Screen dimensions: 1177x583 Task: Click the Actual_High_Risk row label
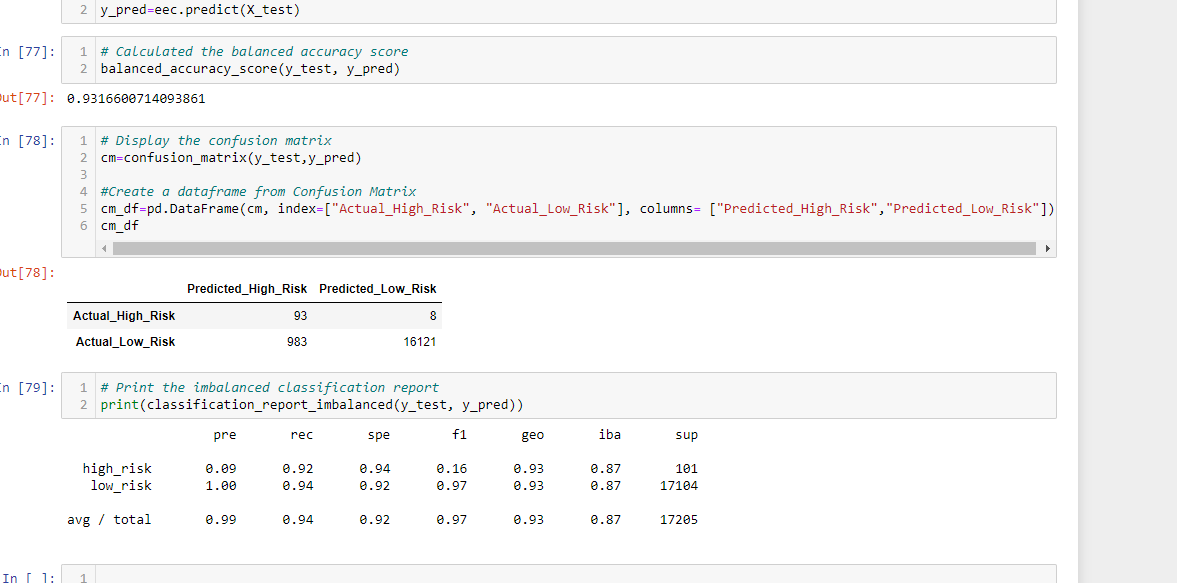coord(124,316)
